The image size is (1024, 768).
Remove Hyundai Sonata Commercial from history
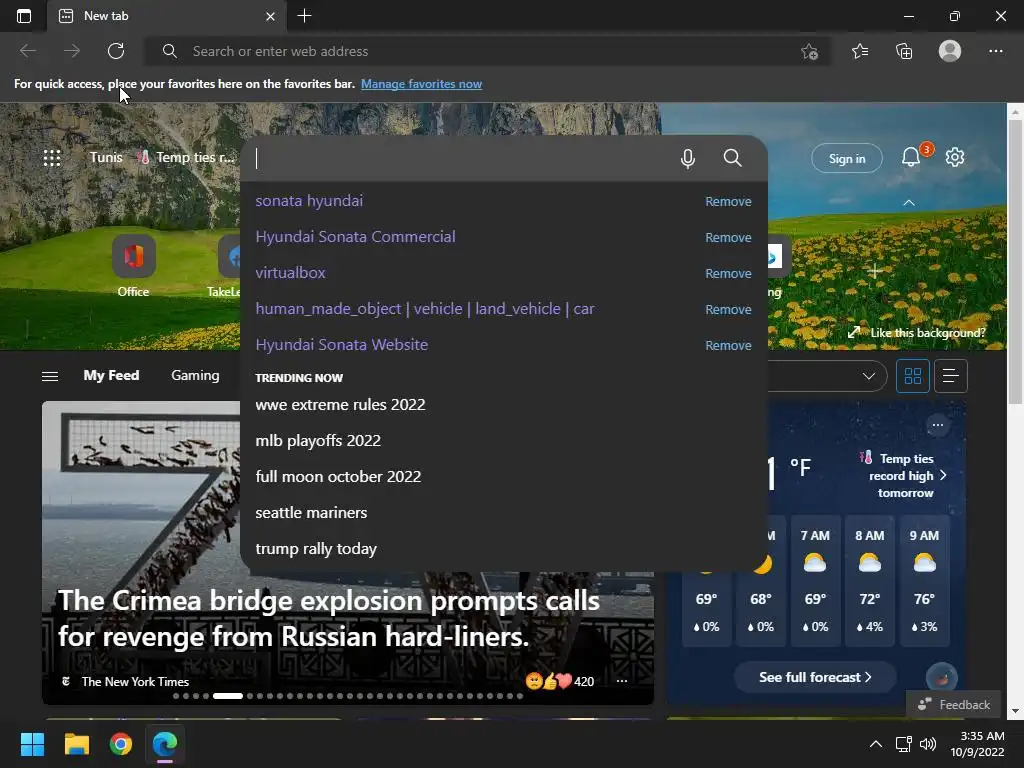(728, 237)
